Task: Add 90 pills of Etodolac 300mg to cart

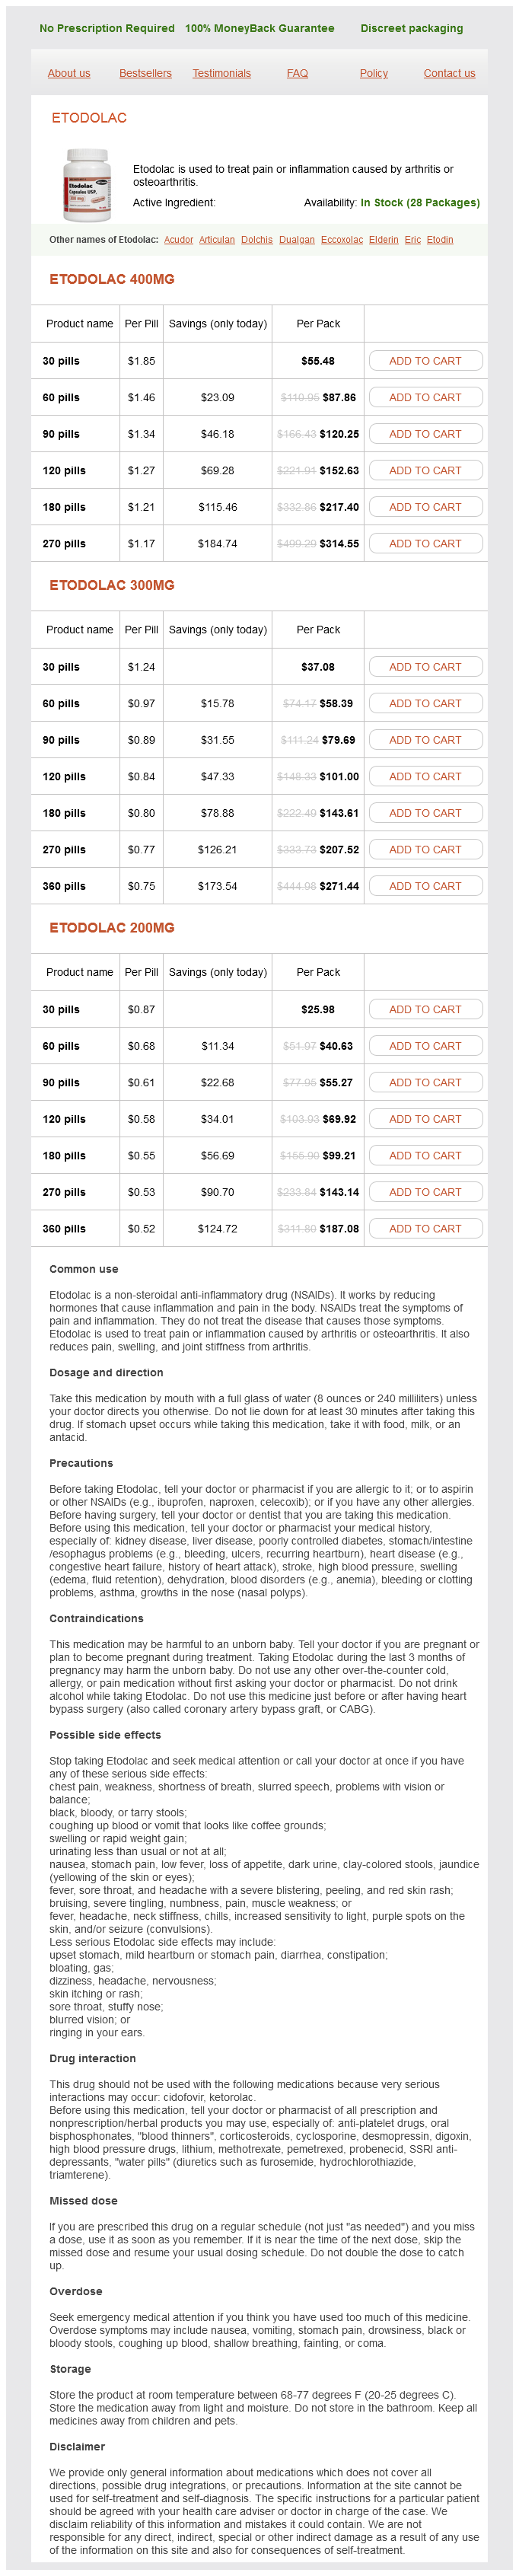Action: [x=425, y=740]
